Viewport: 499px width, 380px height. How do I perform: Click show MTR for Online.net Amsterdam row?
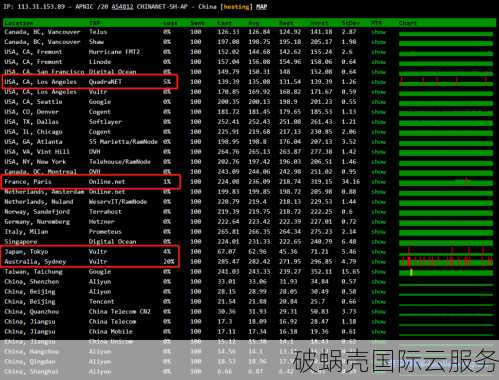pos(378,192)
